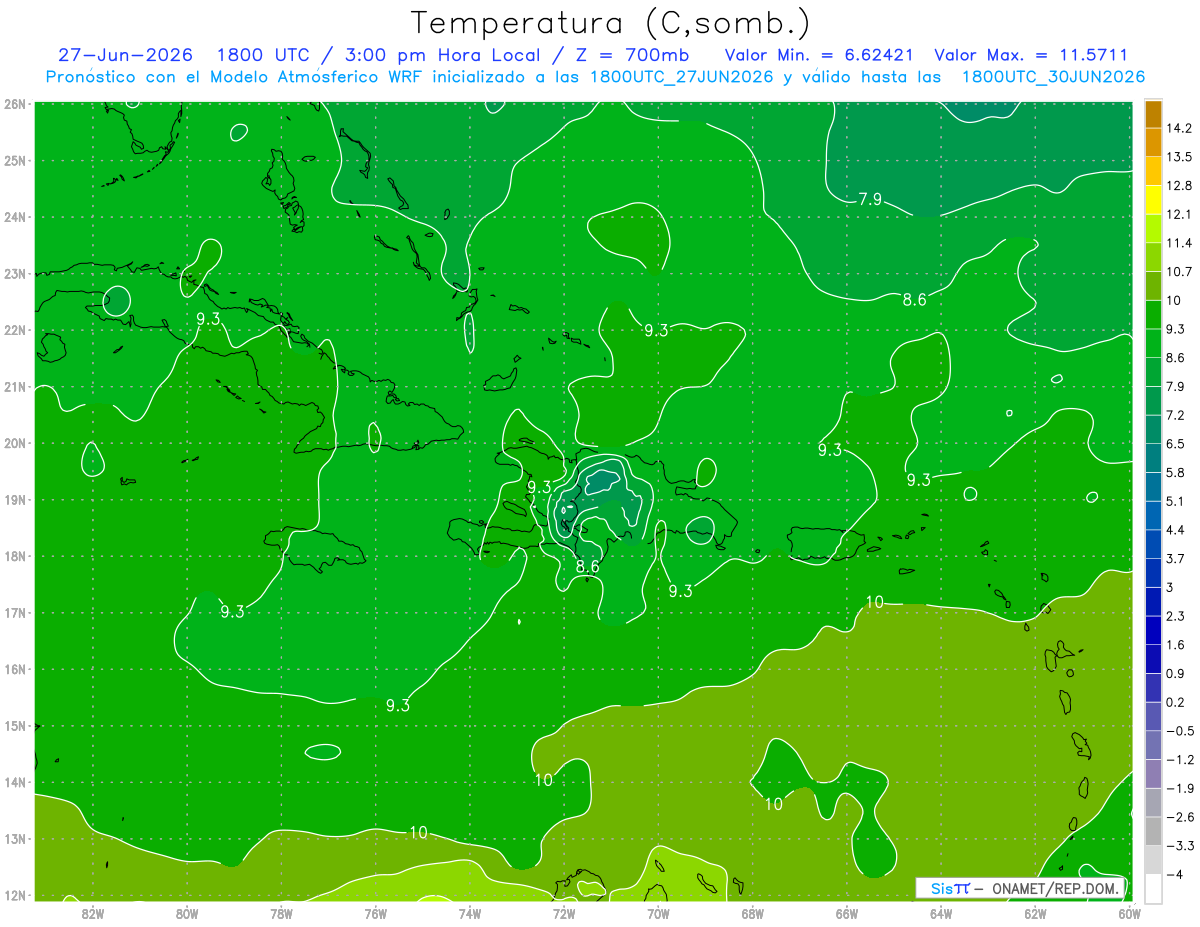Click latitude label '14N'

point(15,782)
